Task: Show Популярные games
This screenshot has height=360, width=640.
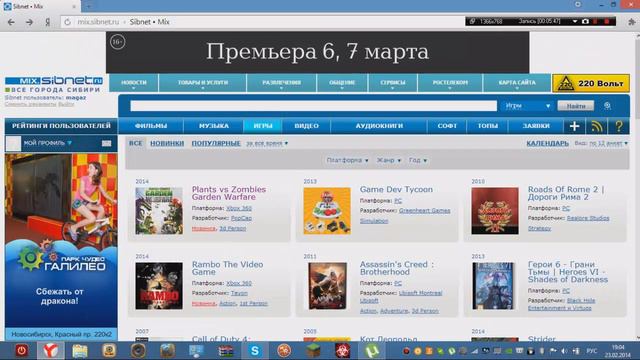Action: tap(216, 143)
